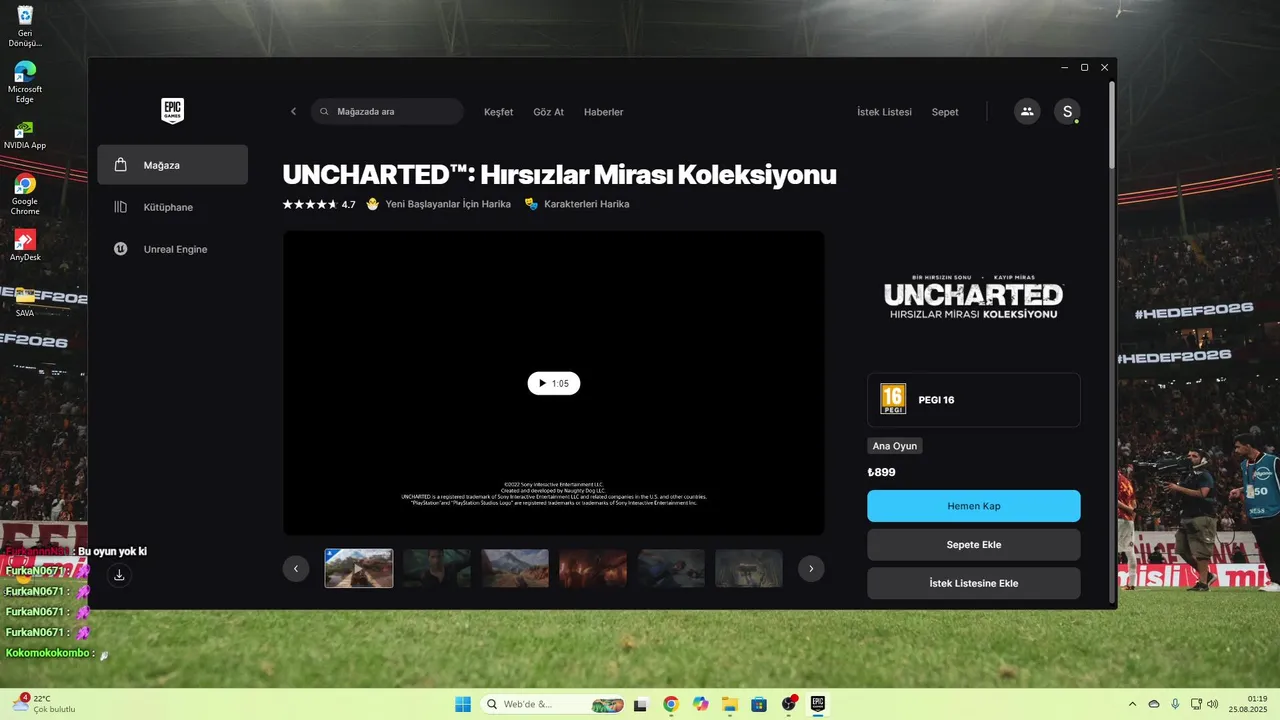Open Task View on taskbar
This screenshot has width=1280, height=720.
pos(641,704)
